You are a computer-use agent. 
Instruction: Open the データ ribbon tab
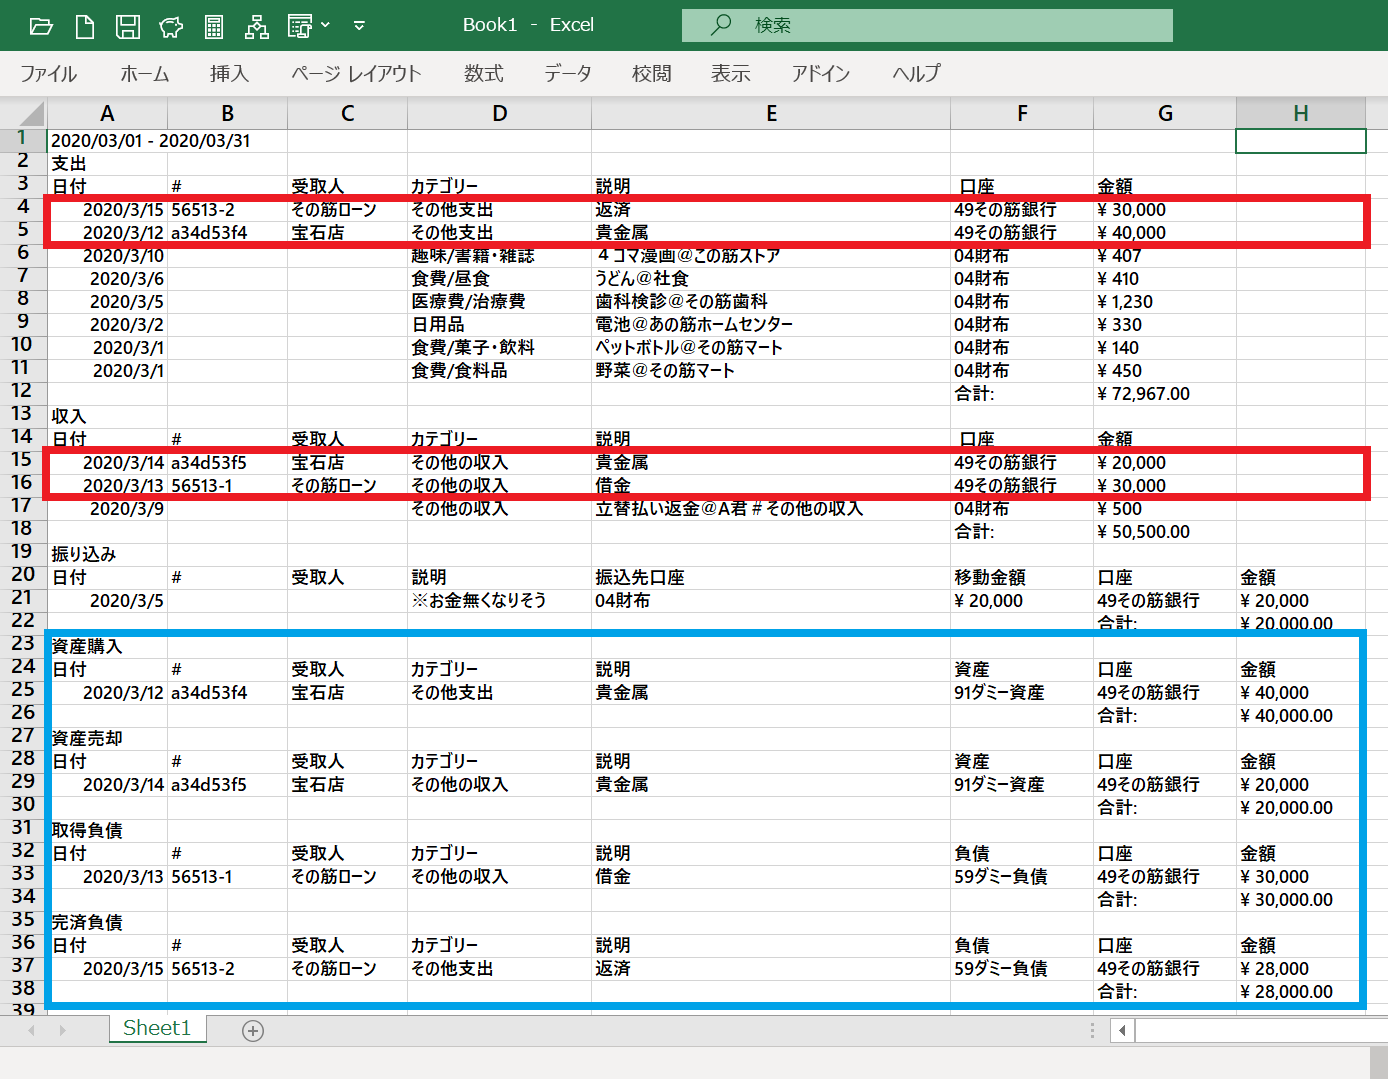[x=568, y=73]
